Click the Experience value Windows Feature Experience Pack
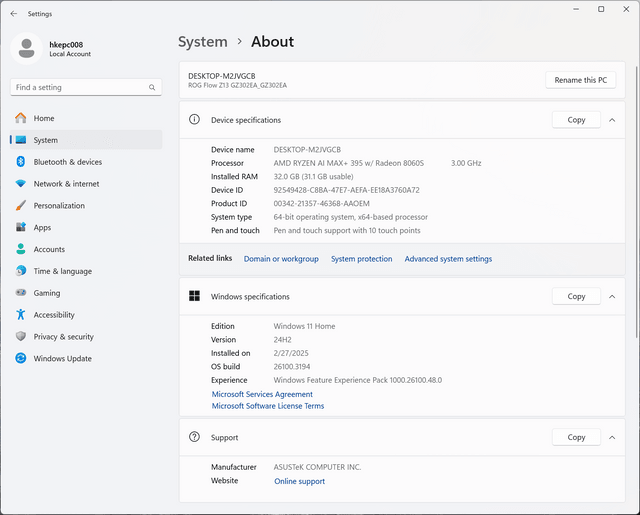 point(358,380)
